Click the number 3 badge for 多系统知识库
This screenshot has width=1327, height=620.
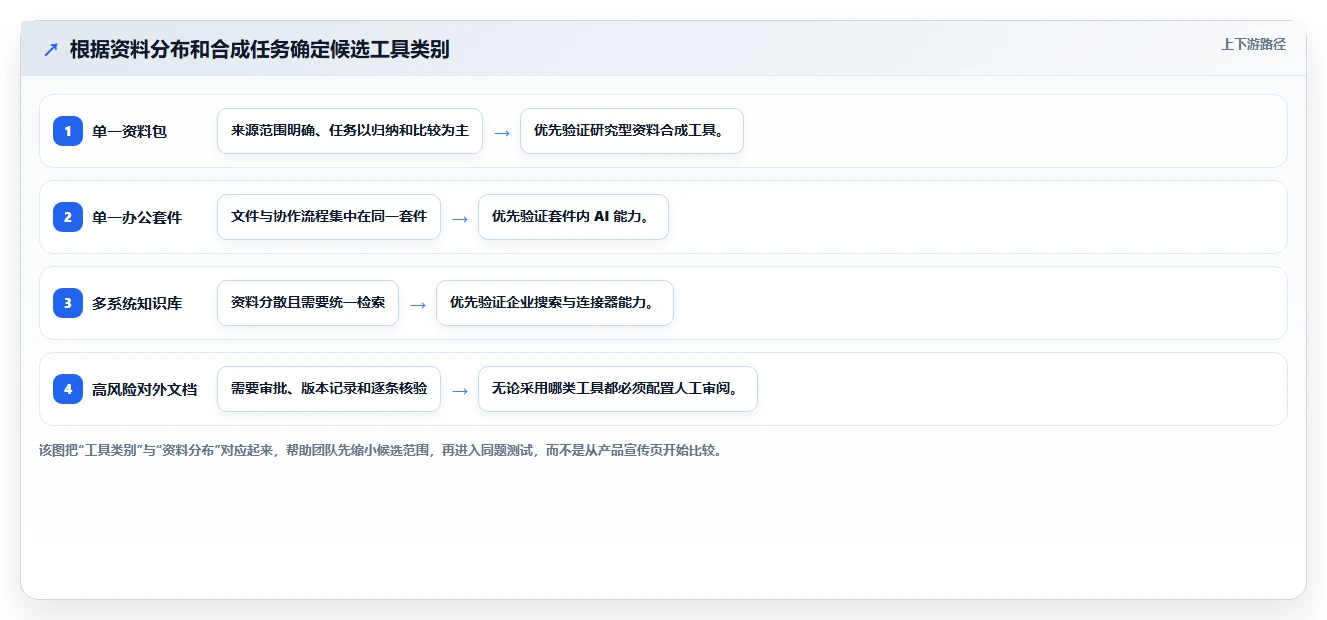[x=68, y=303]
